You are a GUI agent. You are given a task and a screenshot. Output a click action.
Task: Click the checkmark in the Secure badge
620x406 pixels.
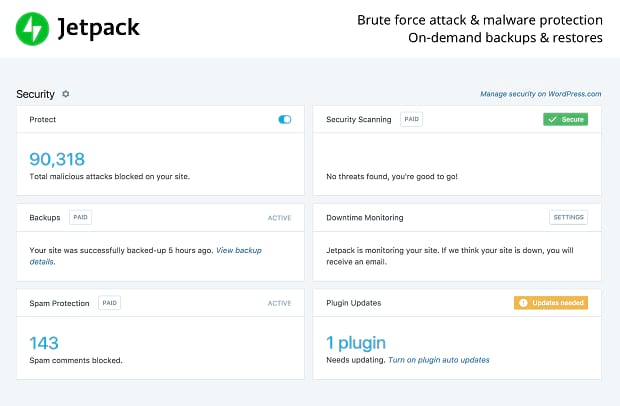coord(552,119)
